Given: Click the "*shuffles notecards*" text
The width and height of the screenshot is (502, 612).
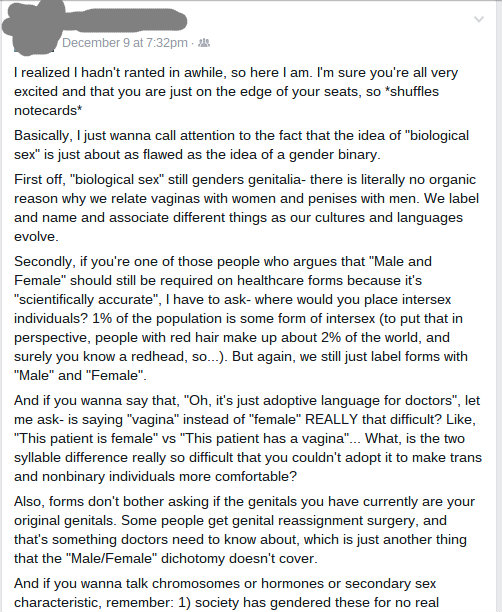Looking at the screenshot, I should (226, 101).
